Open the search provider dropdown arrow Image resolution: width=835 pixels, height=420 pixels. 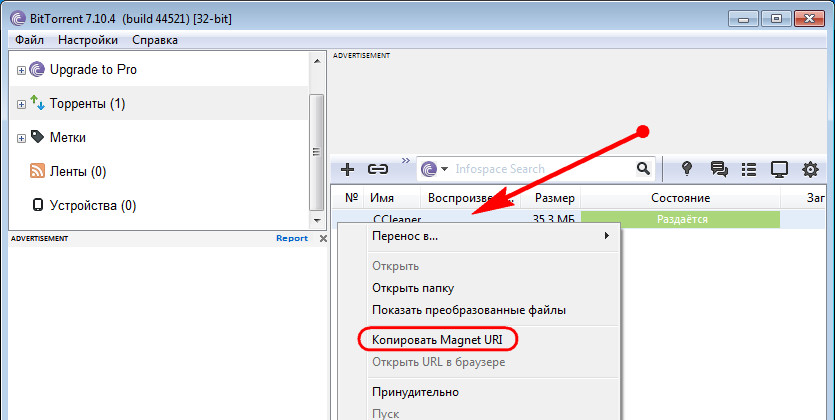point(445,169)
